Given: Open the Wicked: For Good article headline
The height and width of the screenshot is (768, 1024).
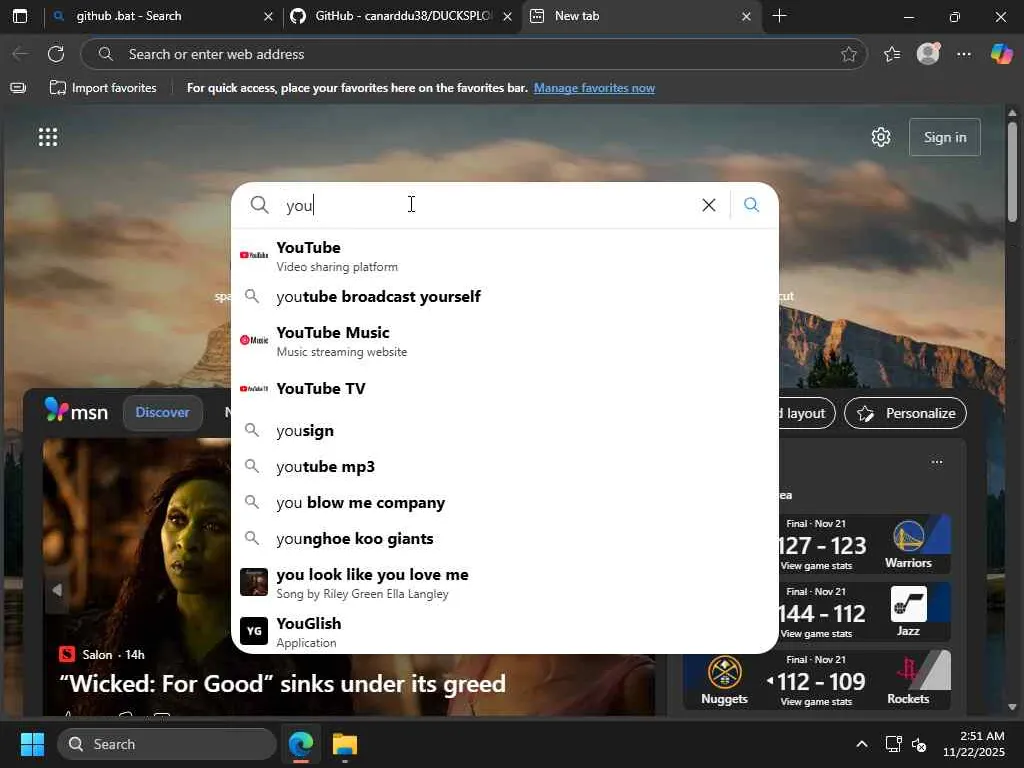Looking at the screenshot, I should click(282, 684).
